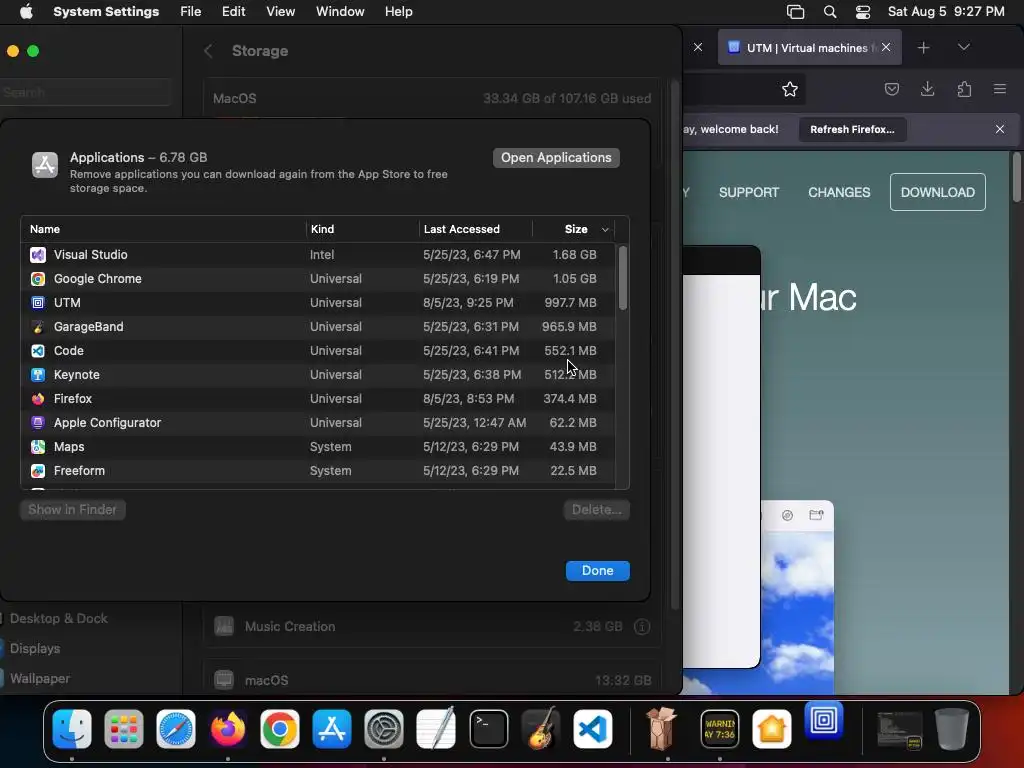Select the GarageBand row
Screen dimensions: 1024x768
pyautogui.click(x=318, y=327)
